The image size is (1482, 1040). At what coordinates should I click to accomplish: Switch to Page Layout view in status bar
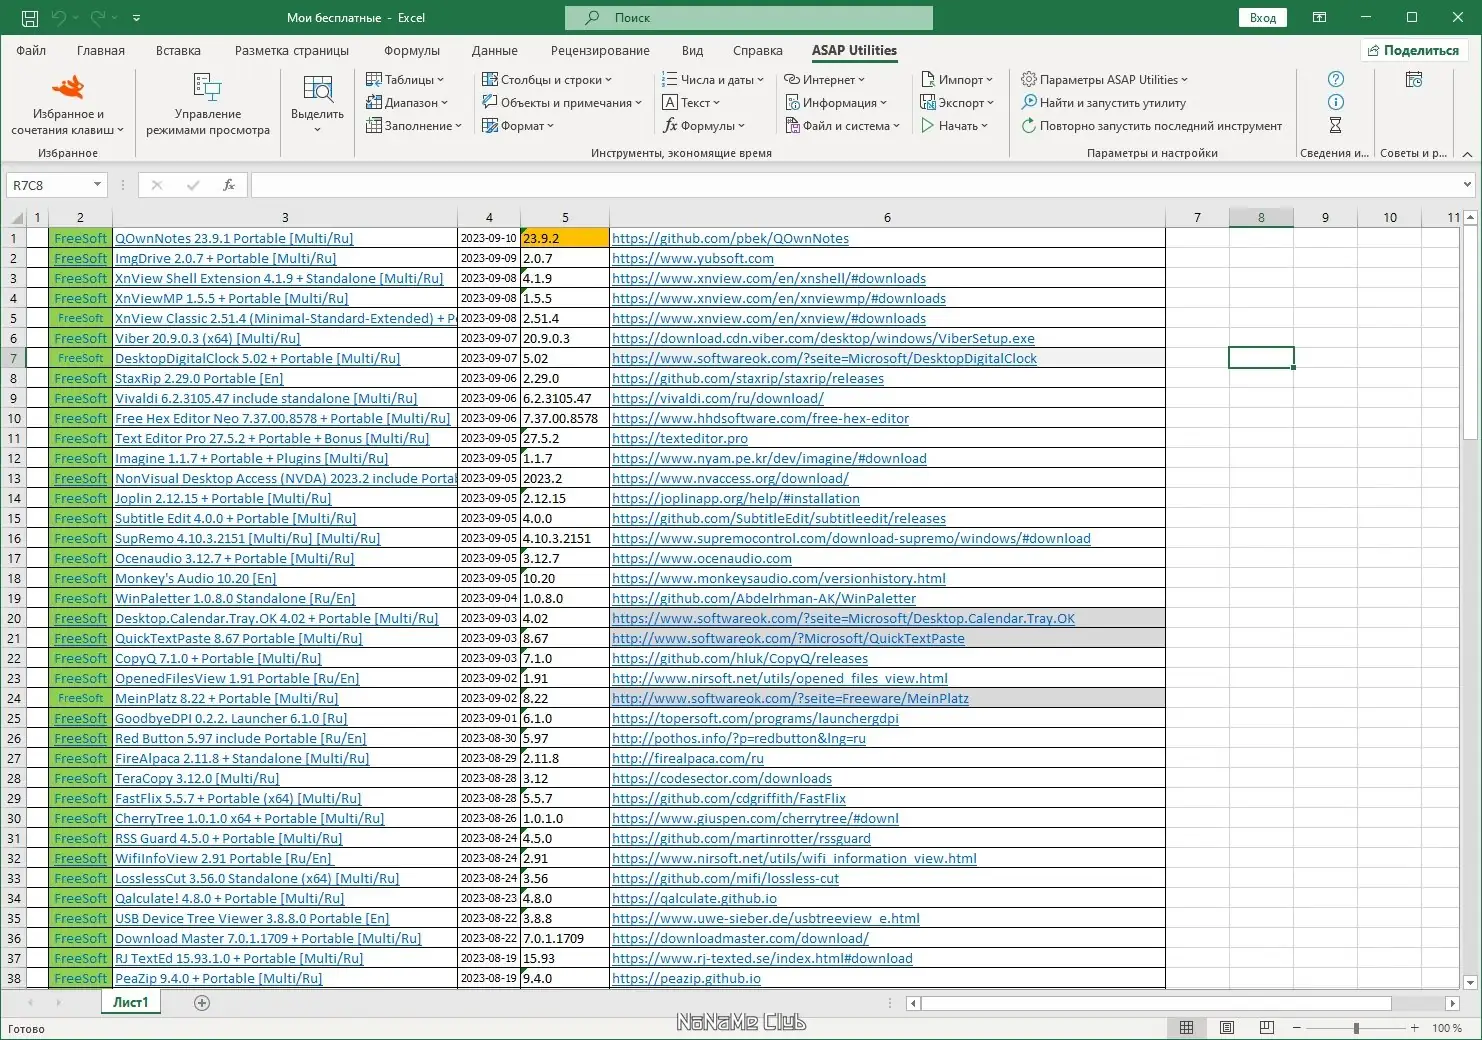click(1226, 1028)
